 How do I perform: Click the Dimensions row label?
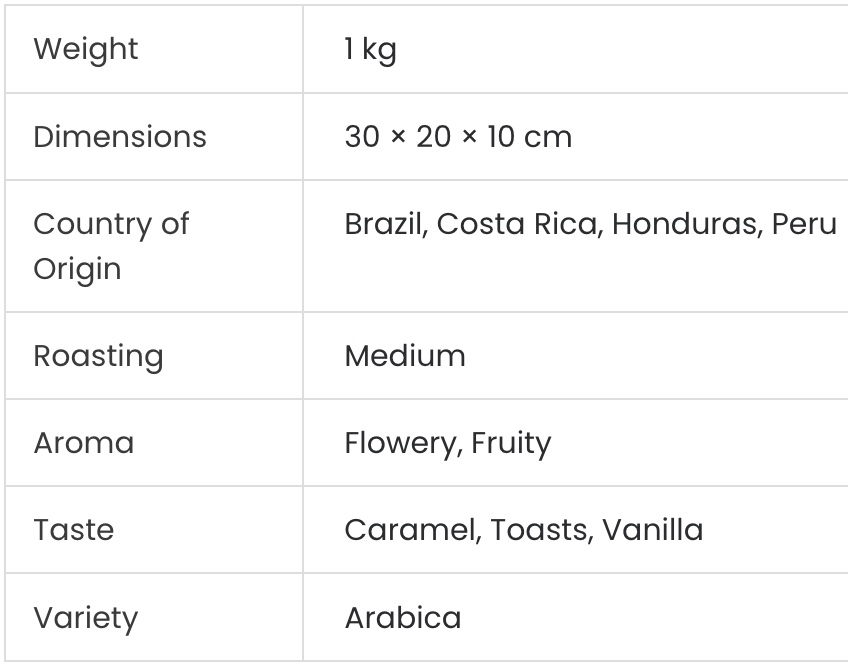120,136
